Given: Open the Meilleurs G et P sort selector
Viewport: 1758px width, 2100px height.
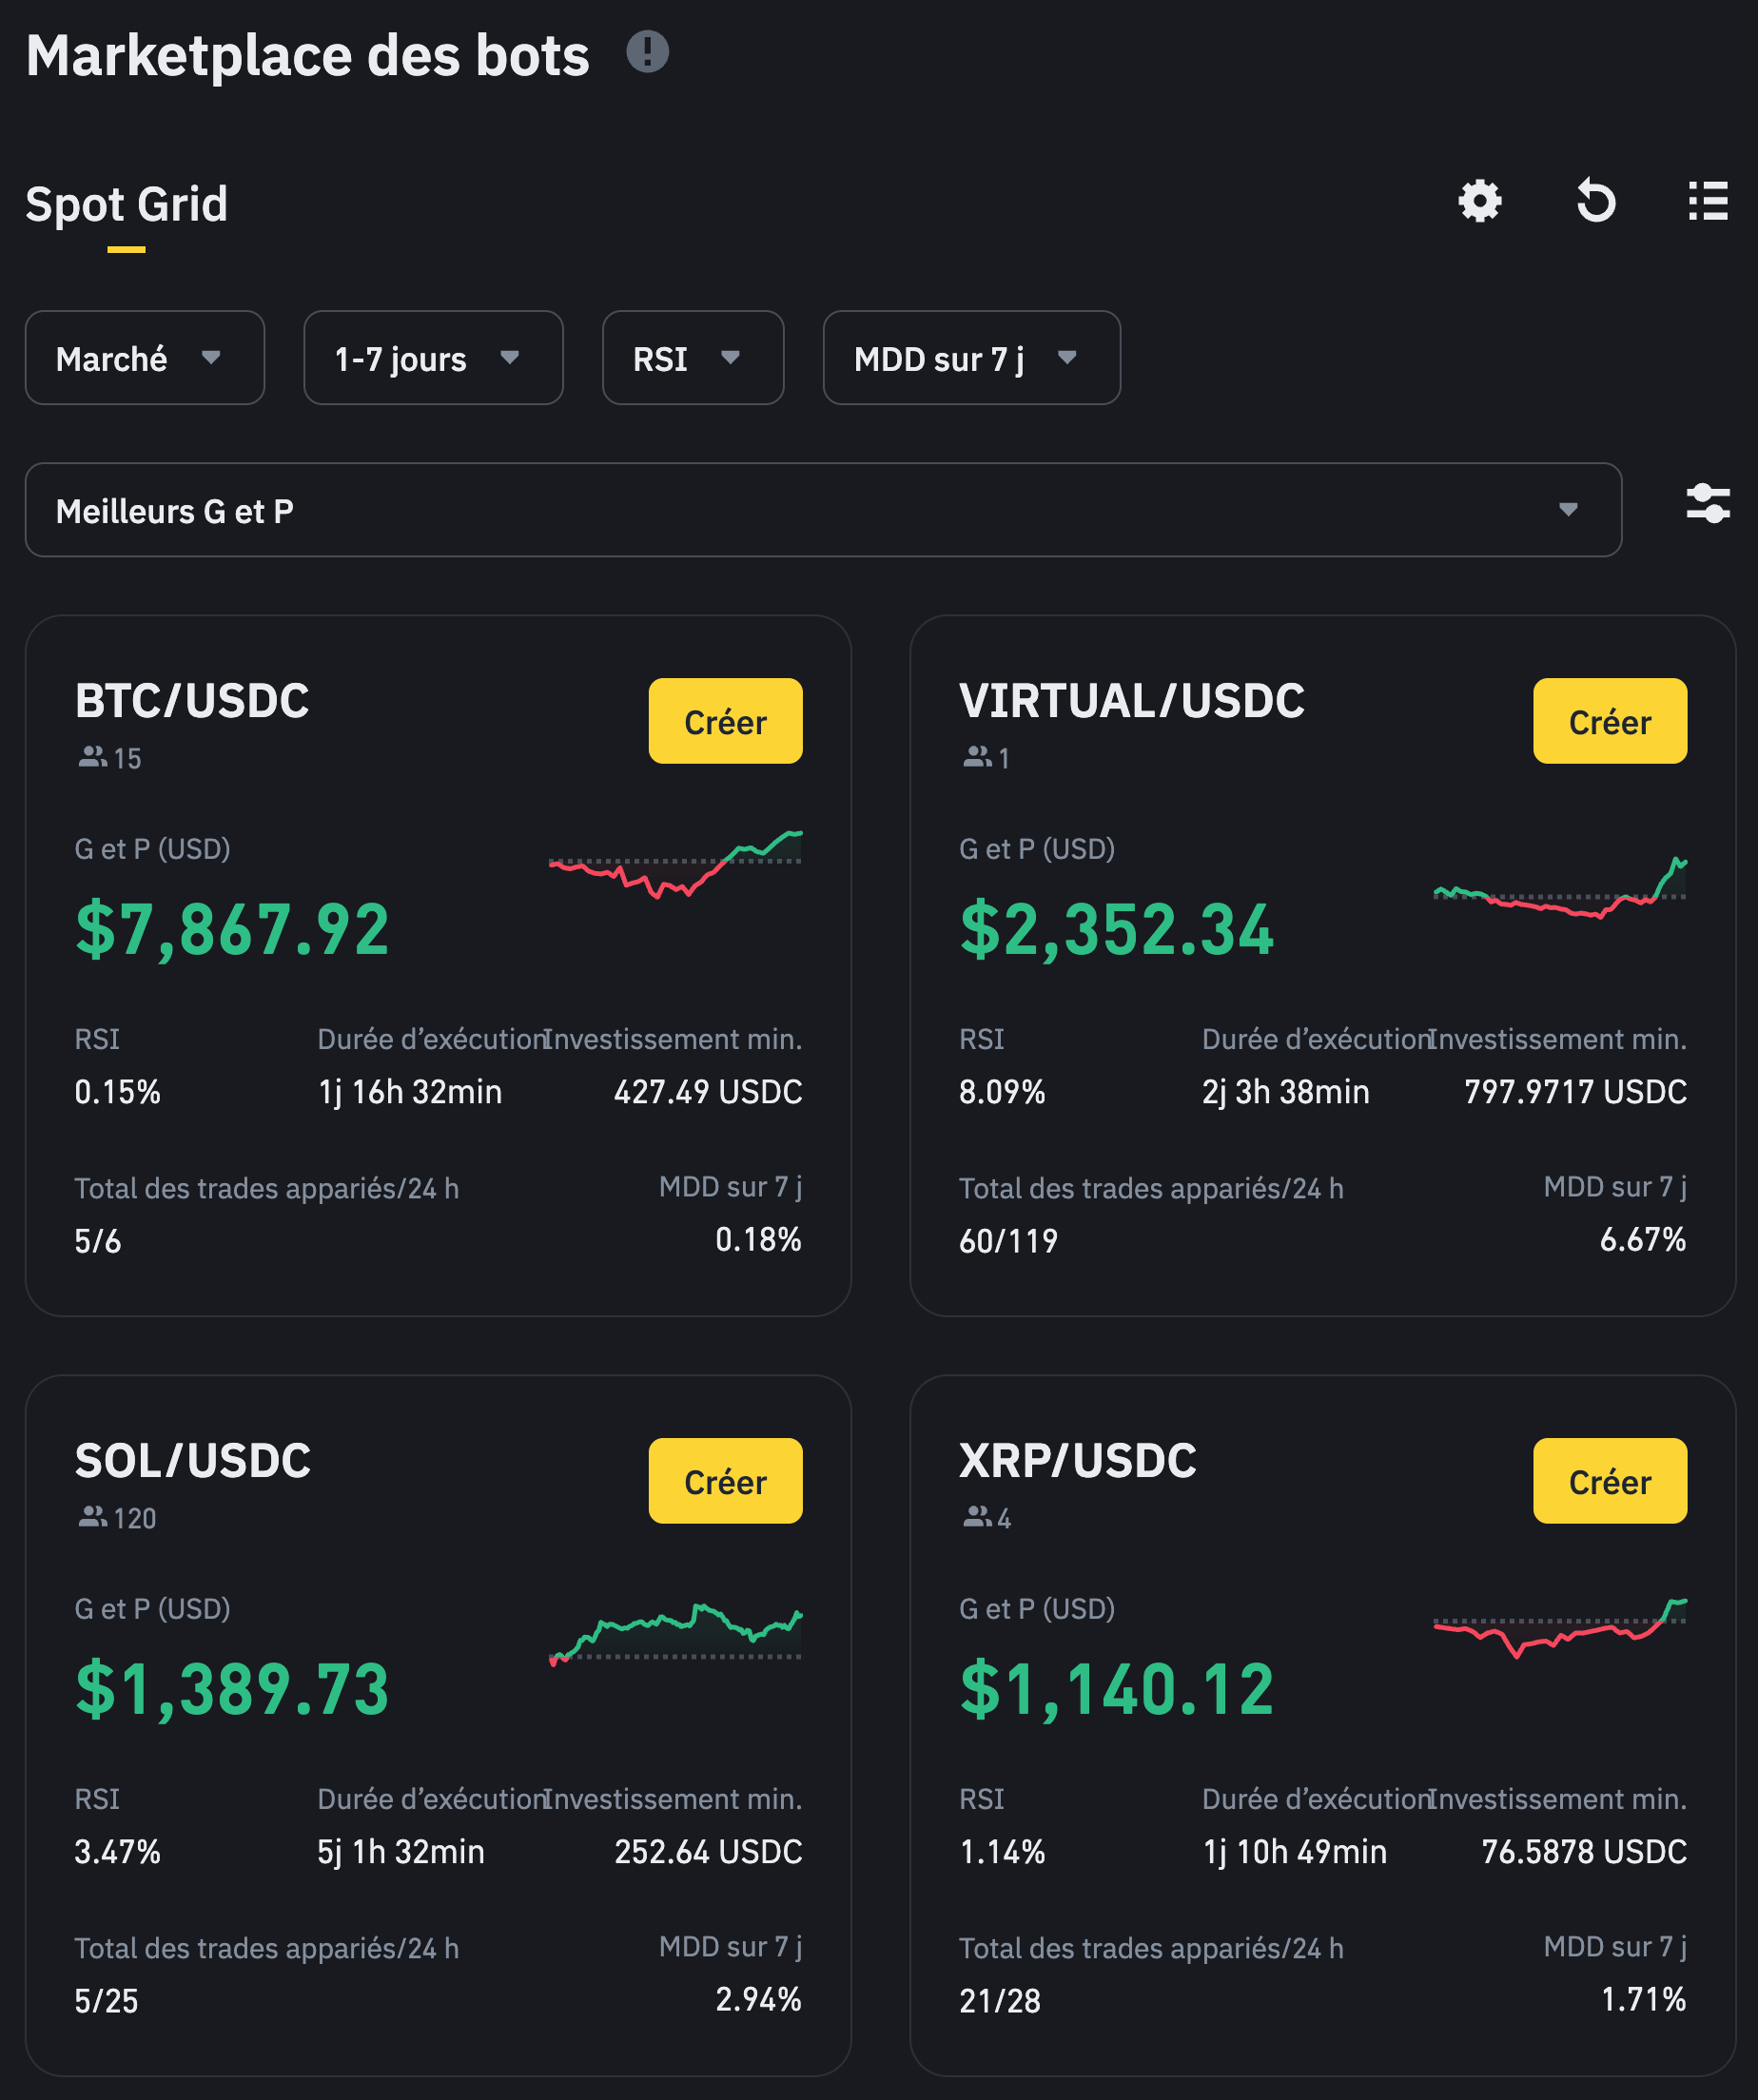Looking at the screenshot, I should click(822, 510).
